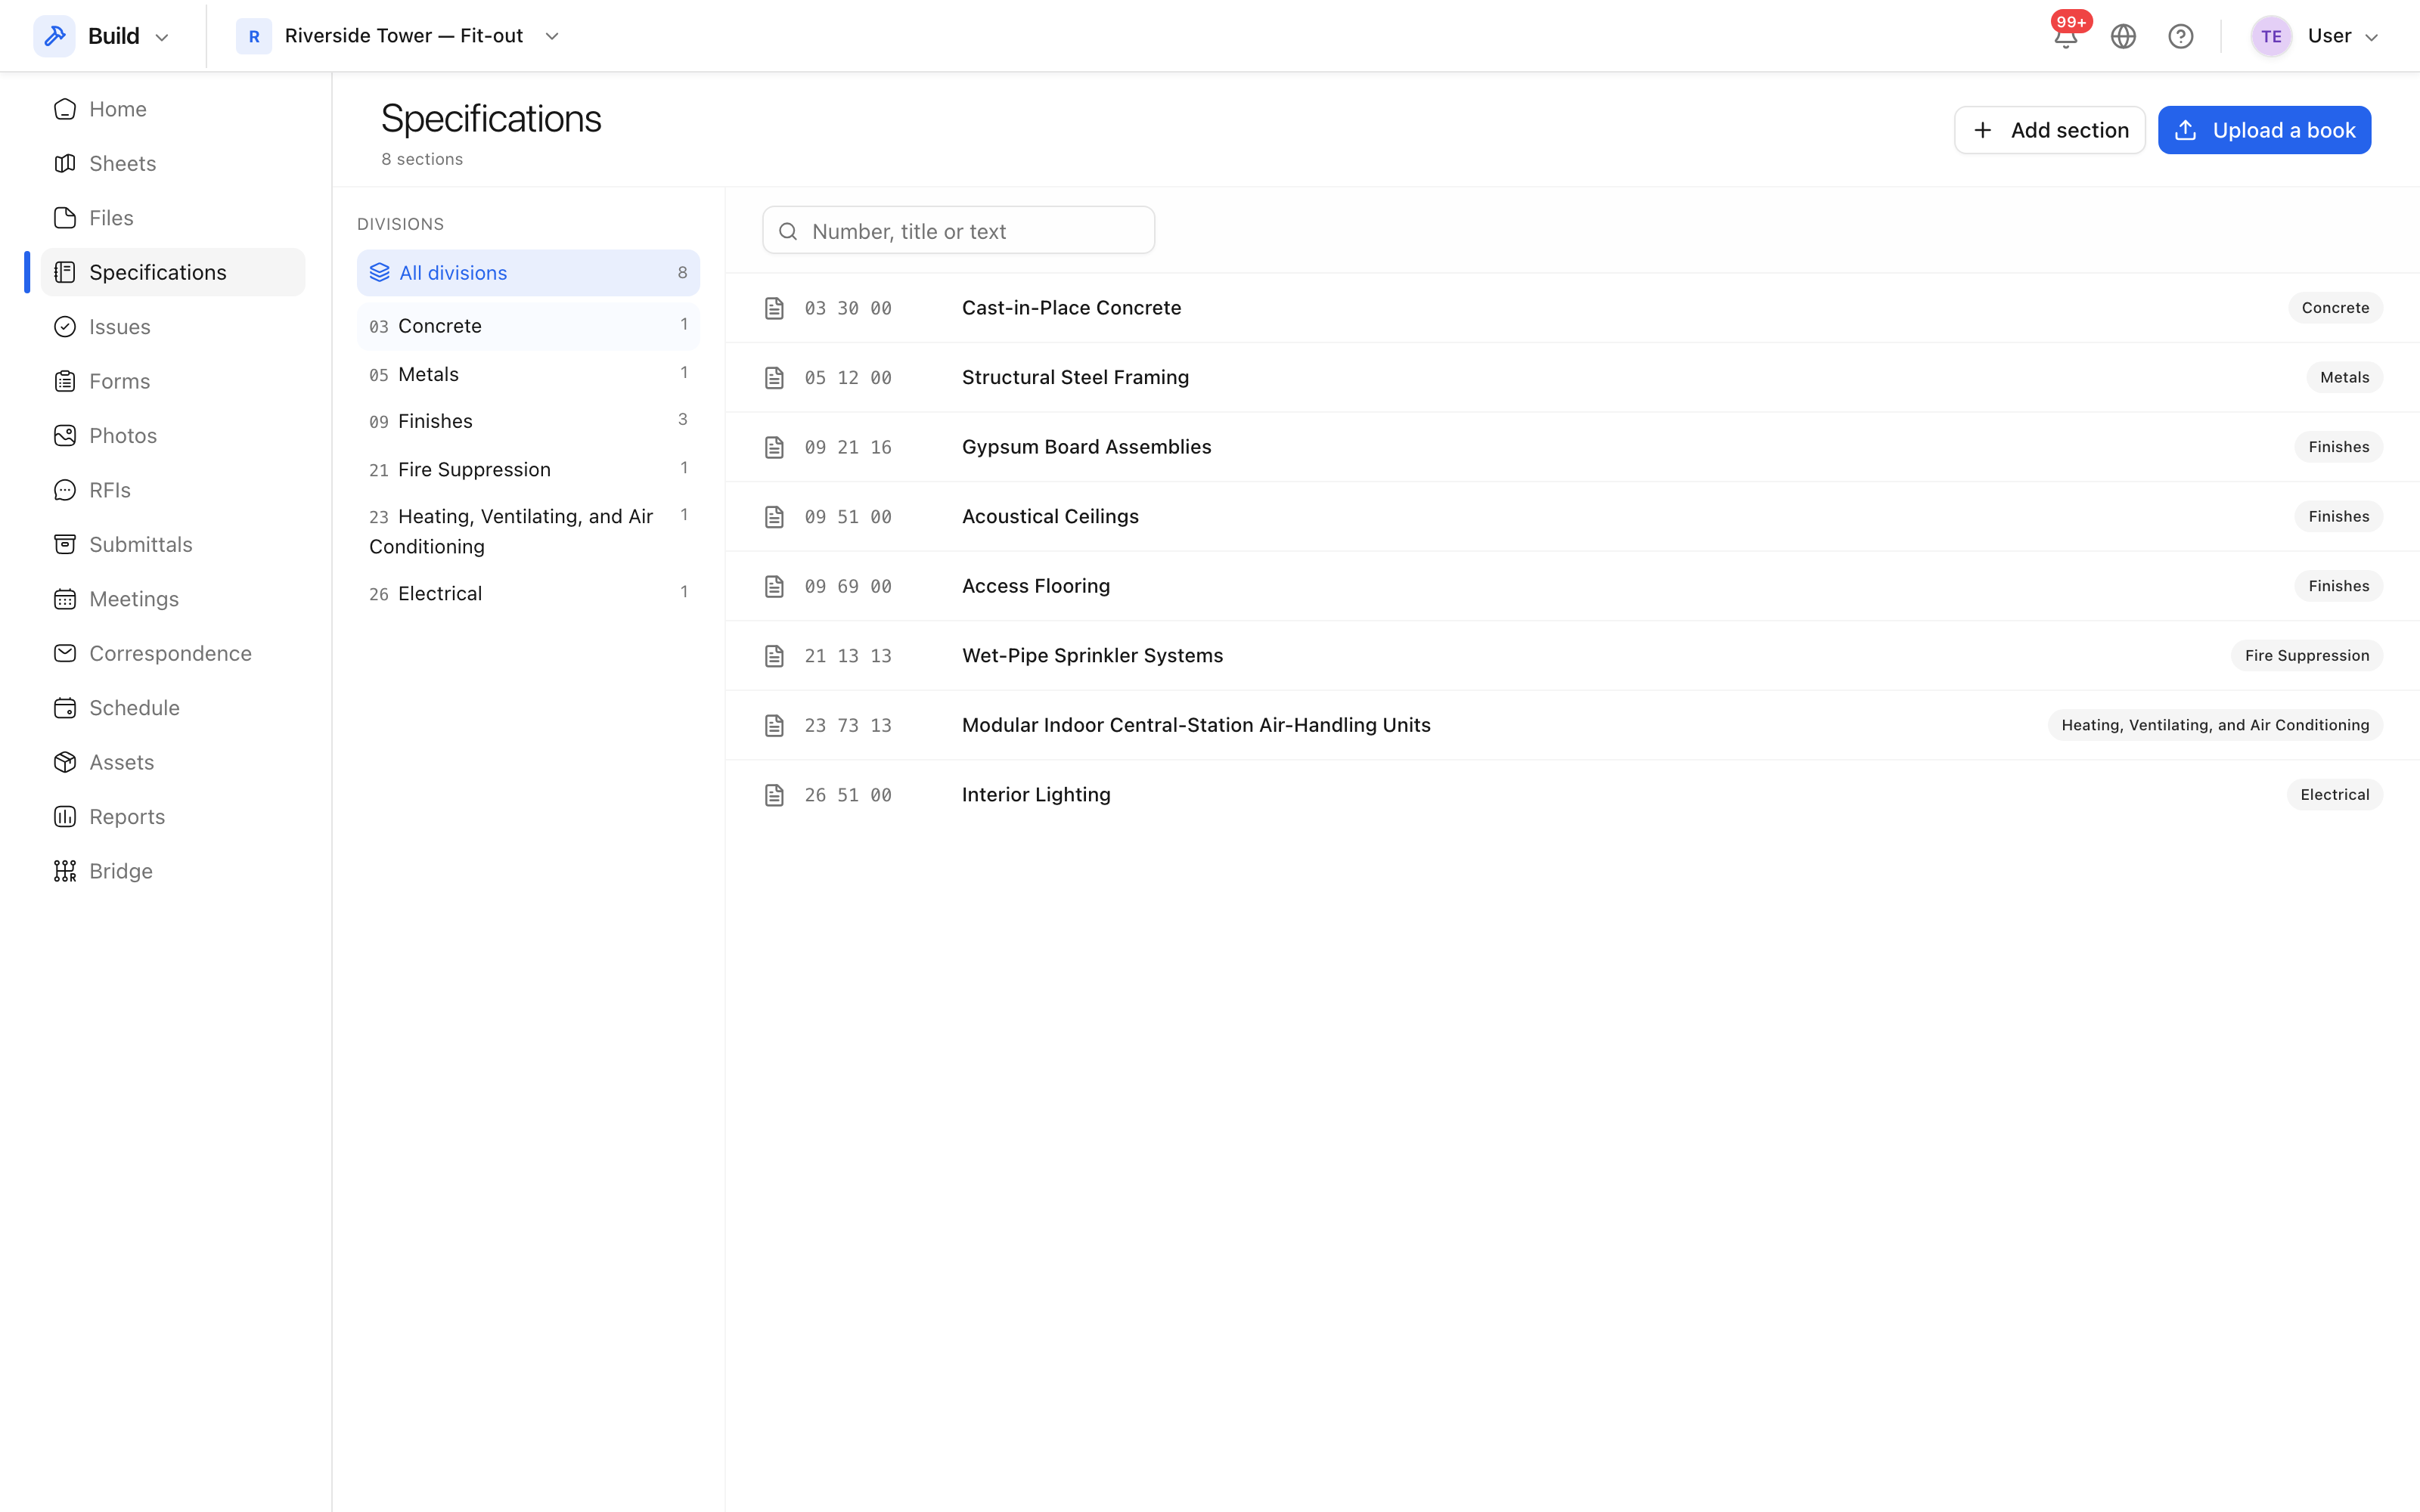Viewport: 2420px width, 1512px height.
Task: Click the document icon for Gypsum Board Assemblies
Action: point(774,447)
